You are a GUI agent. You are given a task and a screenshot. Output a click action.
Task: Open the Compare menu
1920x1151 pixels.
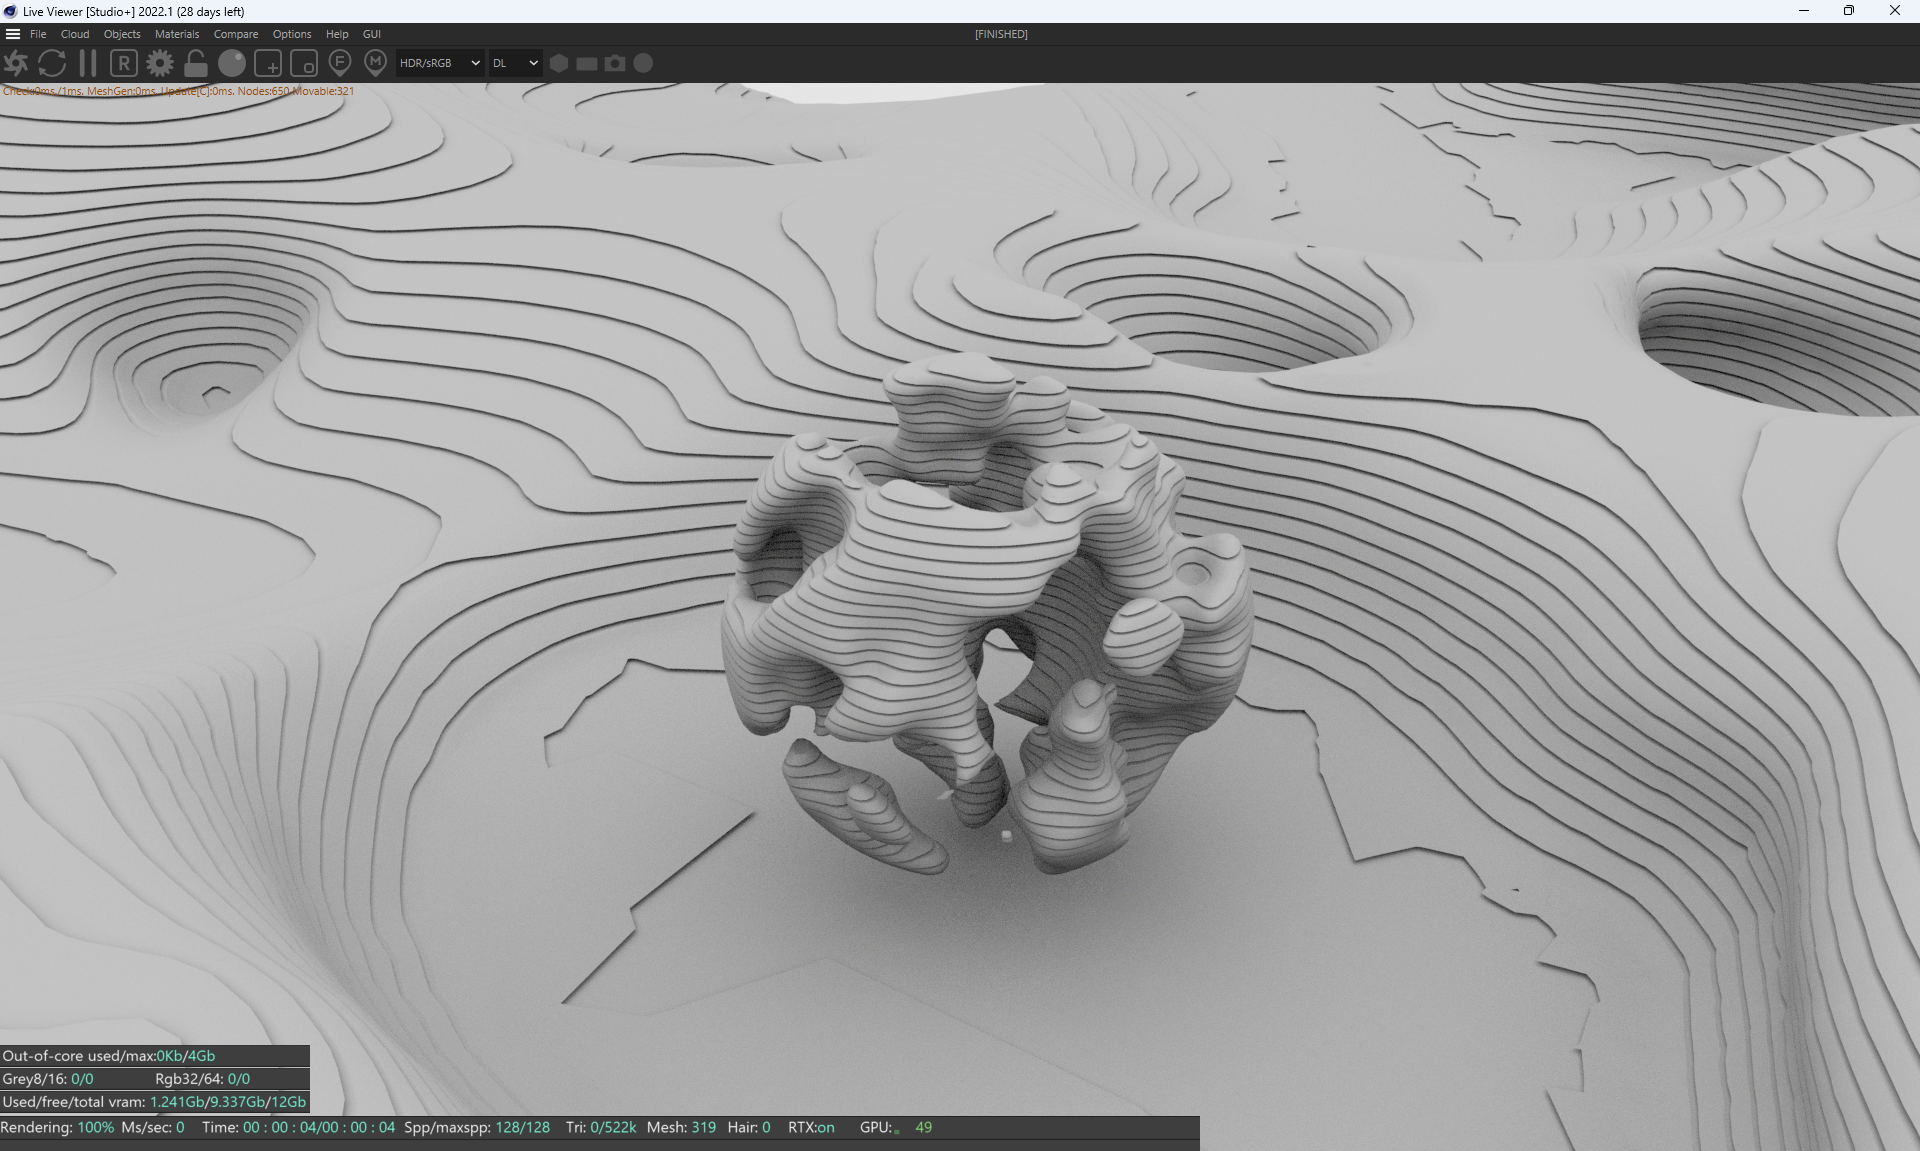point(236,34)
